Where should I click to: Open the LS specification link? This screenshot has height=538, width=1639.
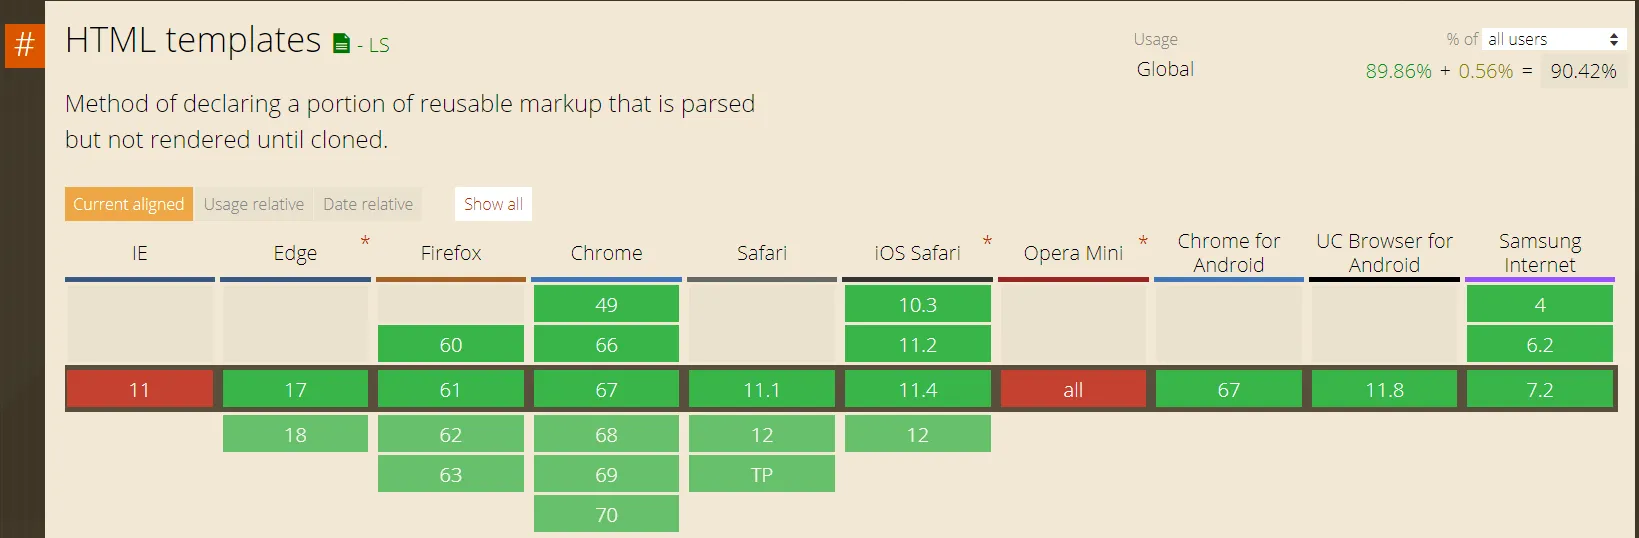tap(378, 46)
